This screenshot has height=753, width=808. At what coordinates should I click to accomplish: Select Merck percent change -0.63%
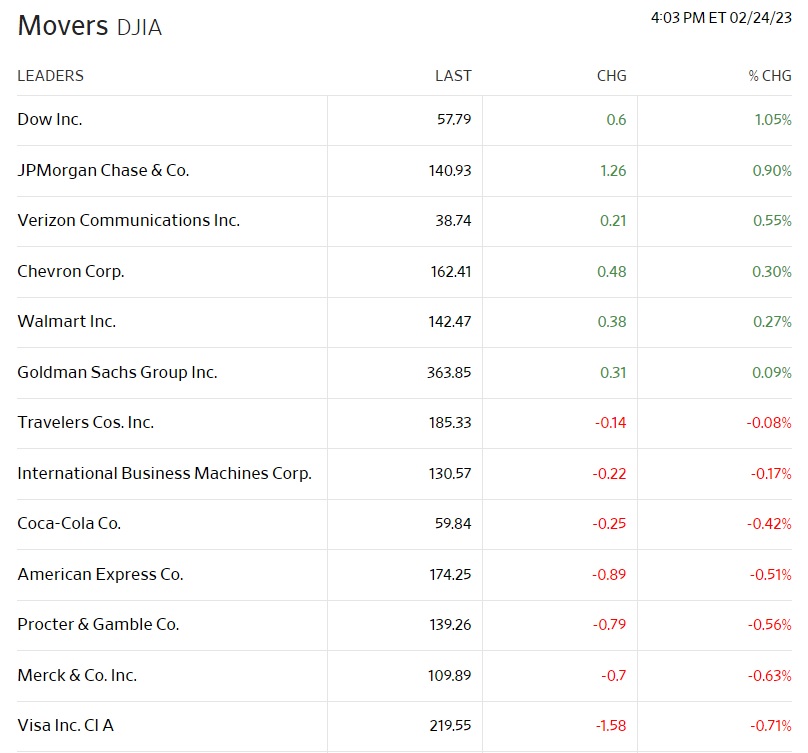pos(770,676)
